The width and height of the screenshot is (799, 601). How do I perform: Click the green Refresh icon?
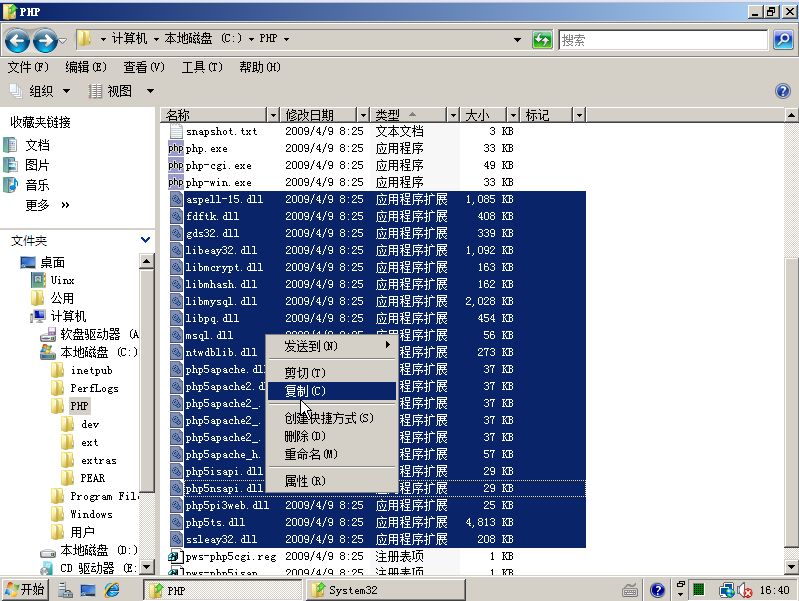[542, 39]
